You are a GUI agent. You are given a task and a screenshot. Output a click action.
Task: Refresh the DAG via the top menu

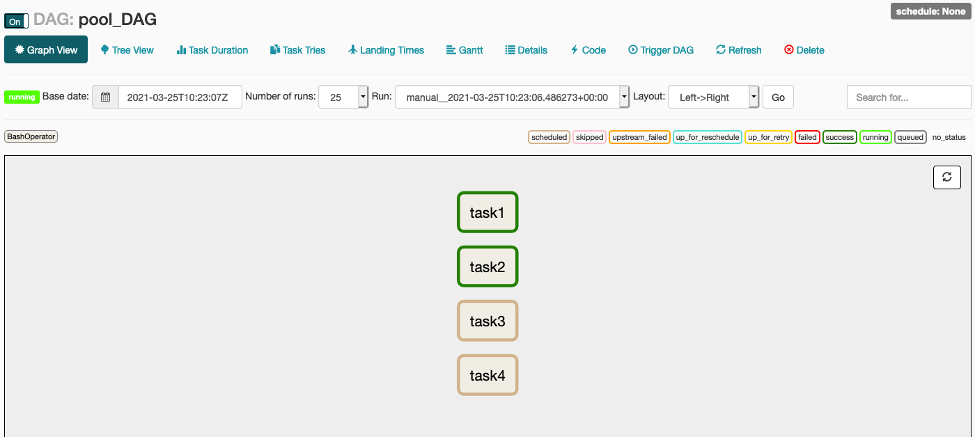pos(738,50)
